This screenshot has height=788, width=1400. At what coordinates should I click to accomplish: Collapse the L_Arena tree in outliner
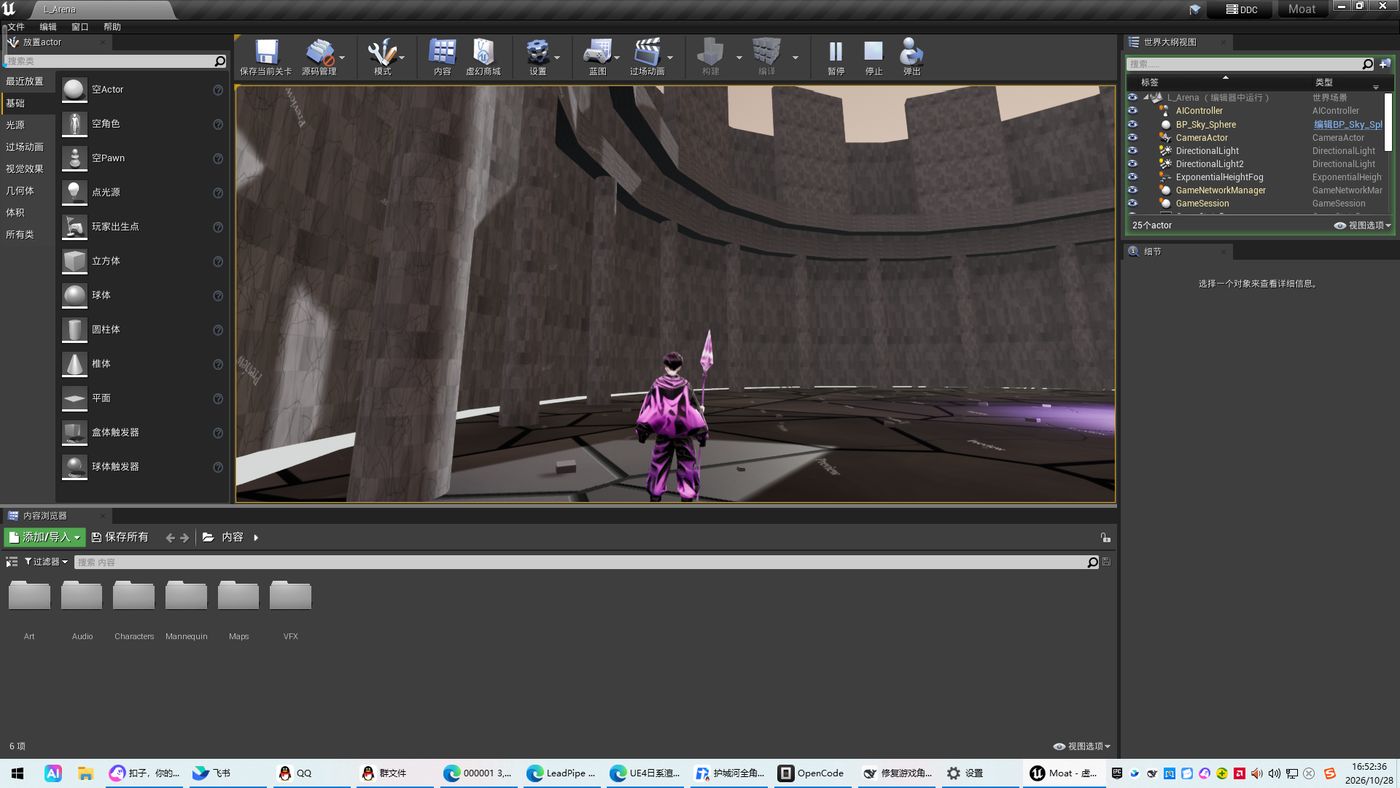click(1147, 98)
